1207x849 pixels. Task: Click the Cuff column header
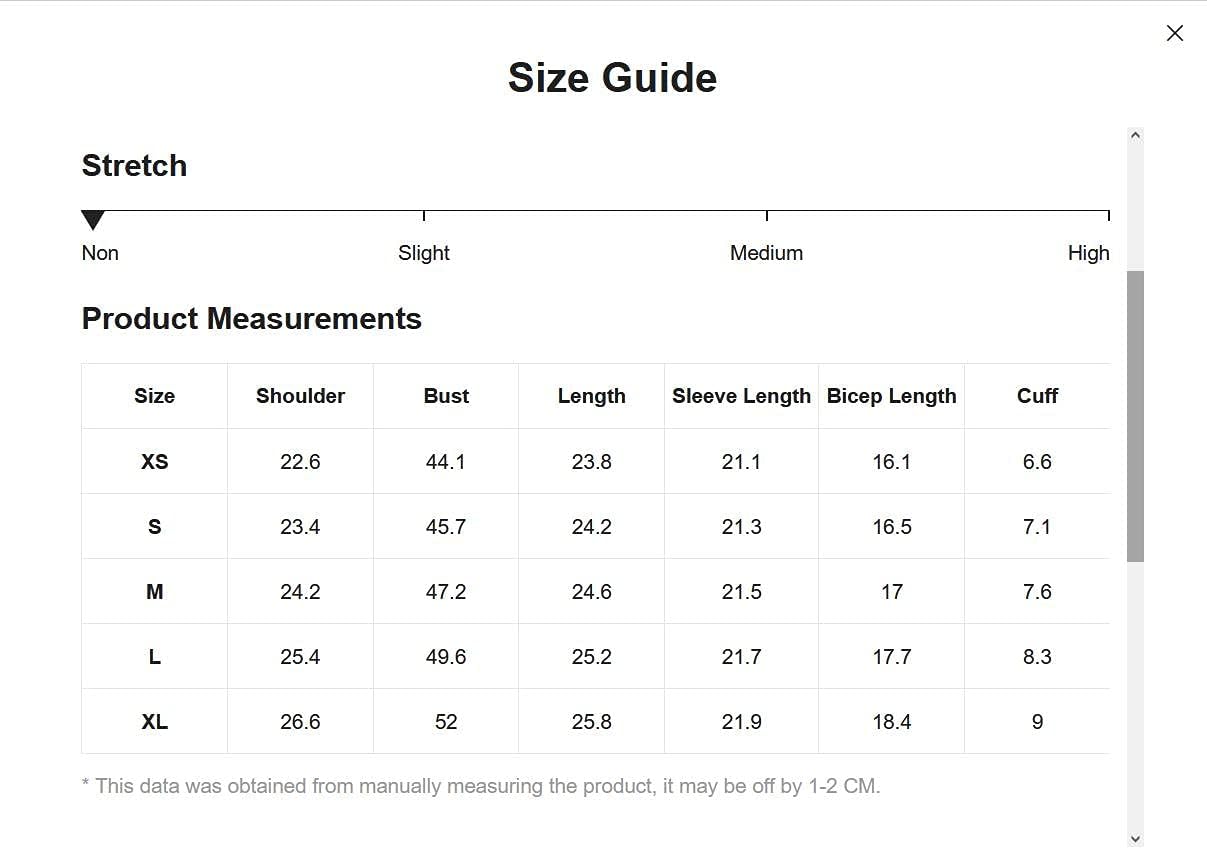click(1037, 396)
